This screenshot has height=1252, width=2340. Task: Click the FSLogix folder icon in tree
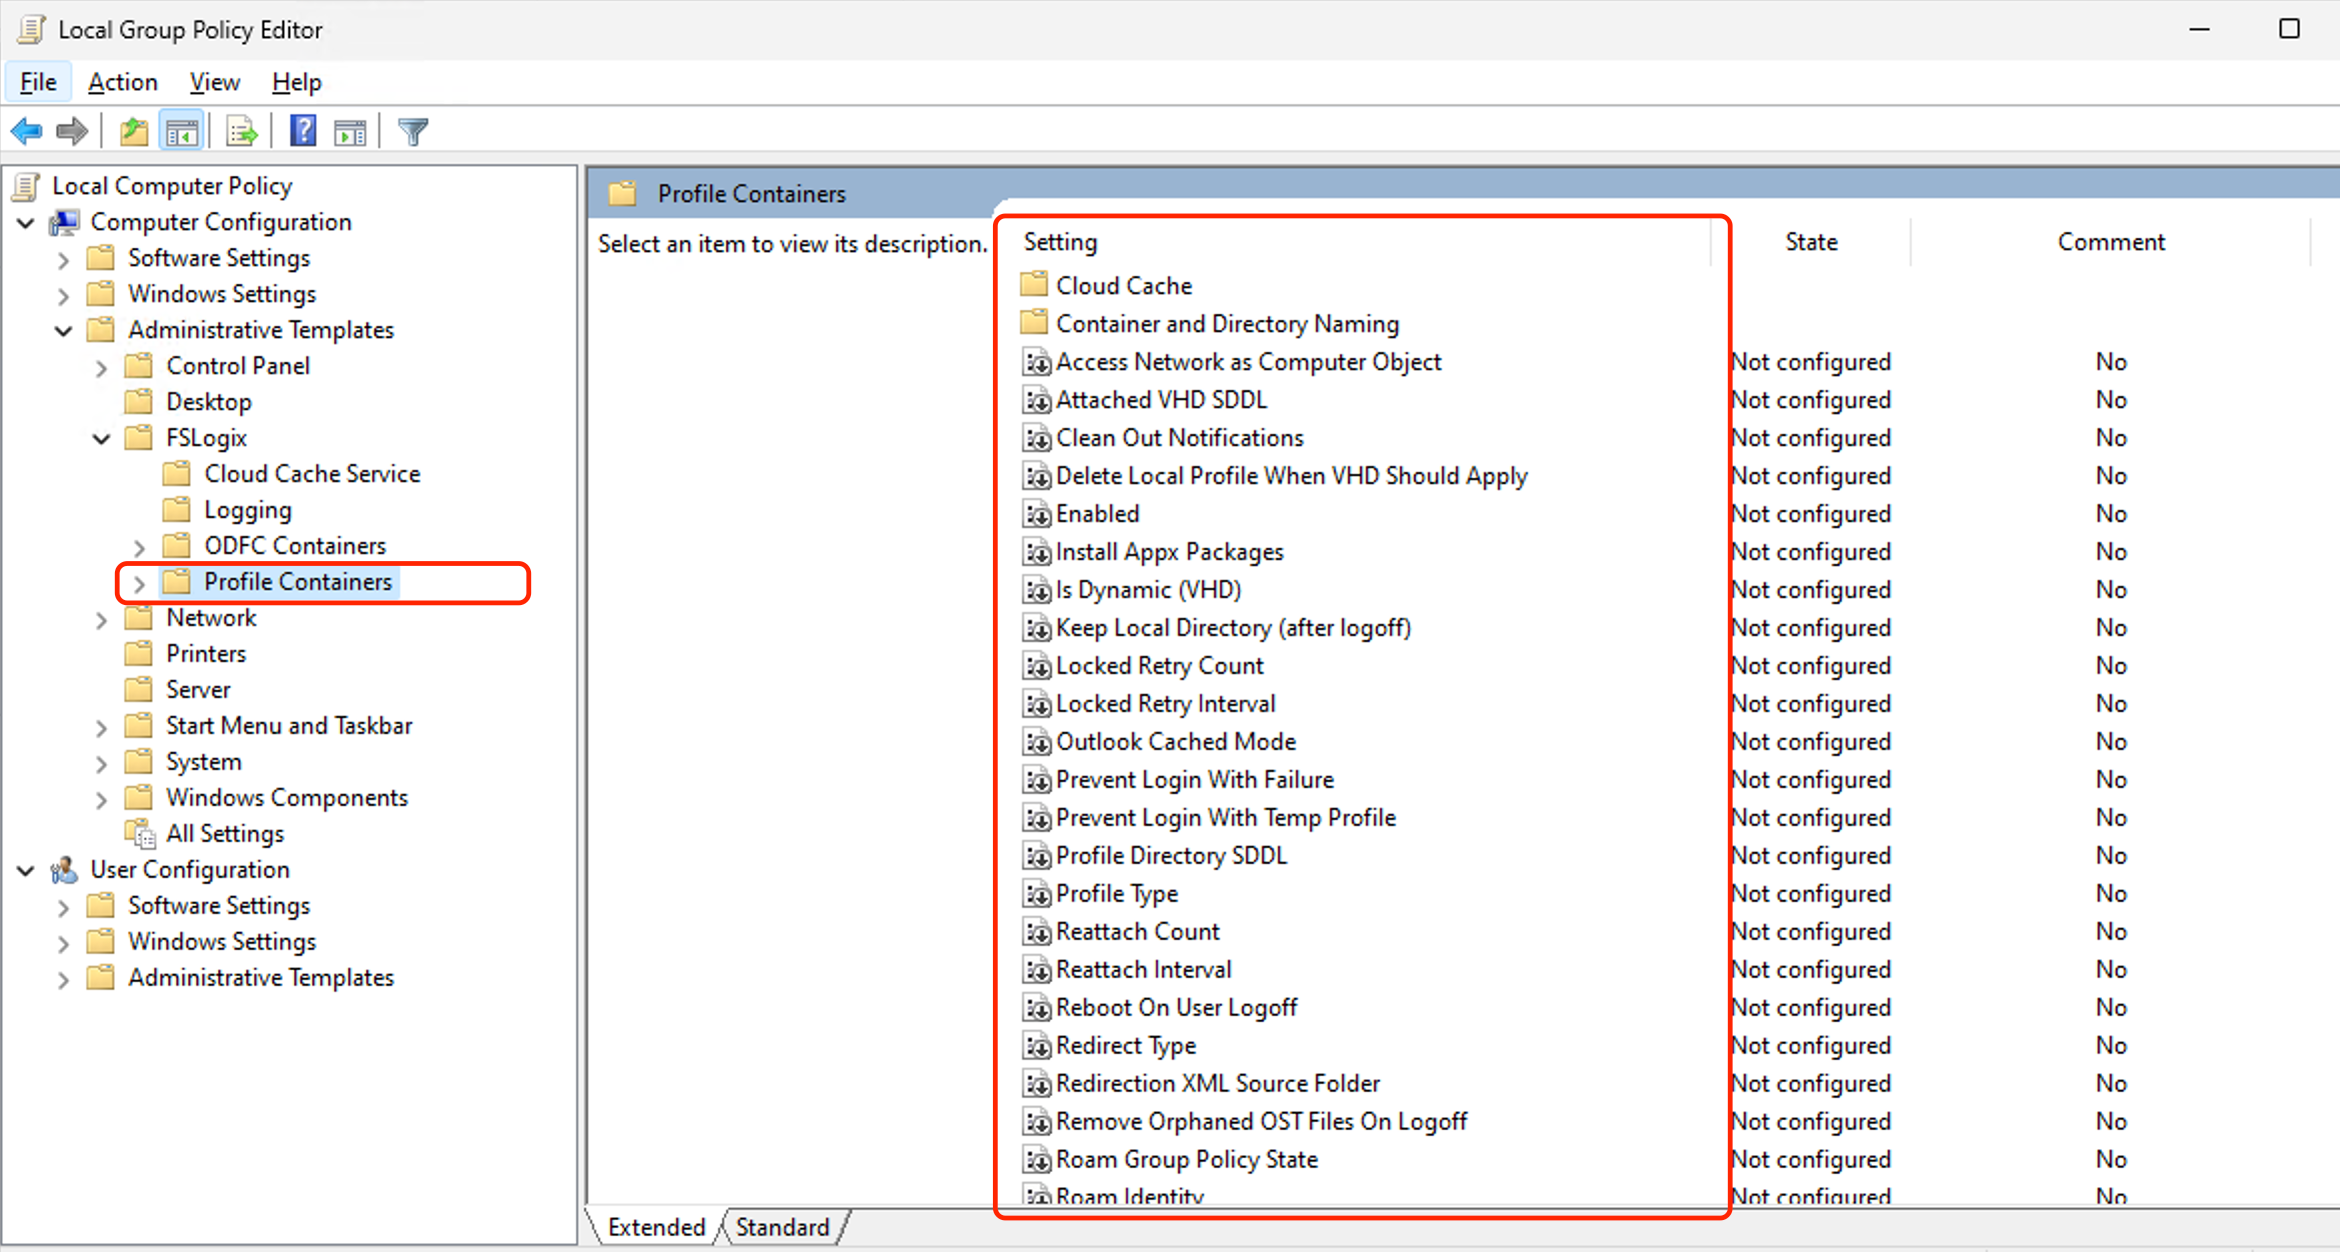coord(139,438)
